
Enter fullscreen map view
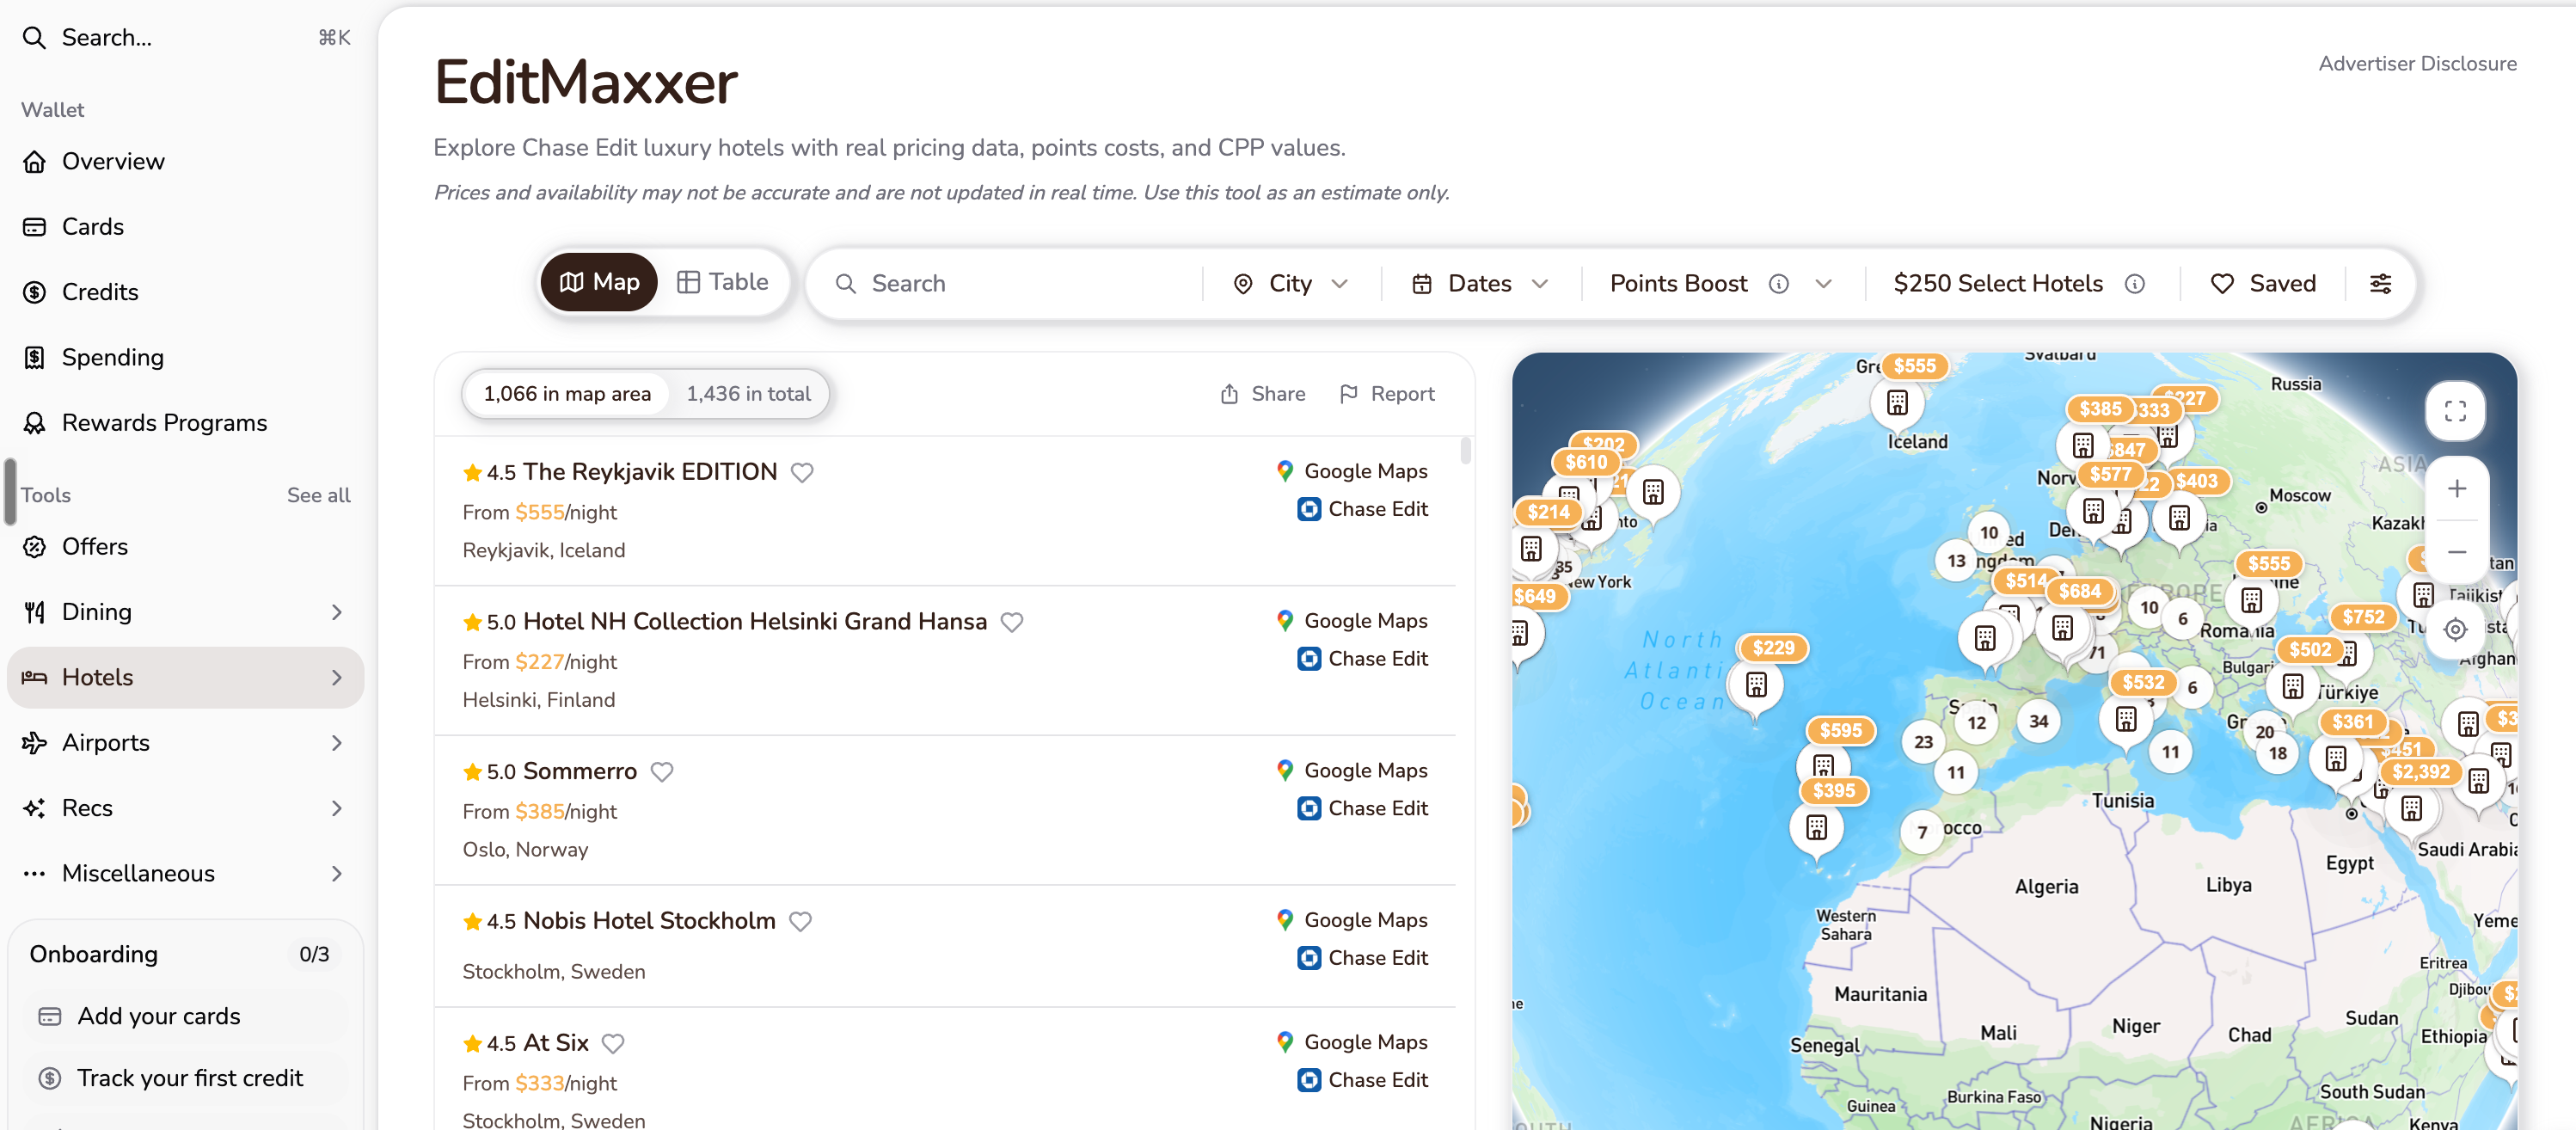pyautogui.click(x=2455, y=411)
